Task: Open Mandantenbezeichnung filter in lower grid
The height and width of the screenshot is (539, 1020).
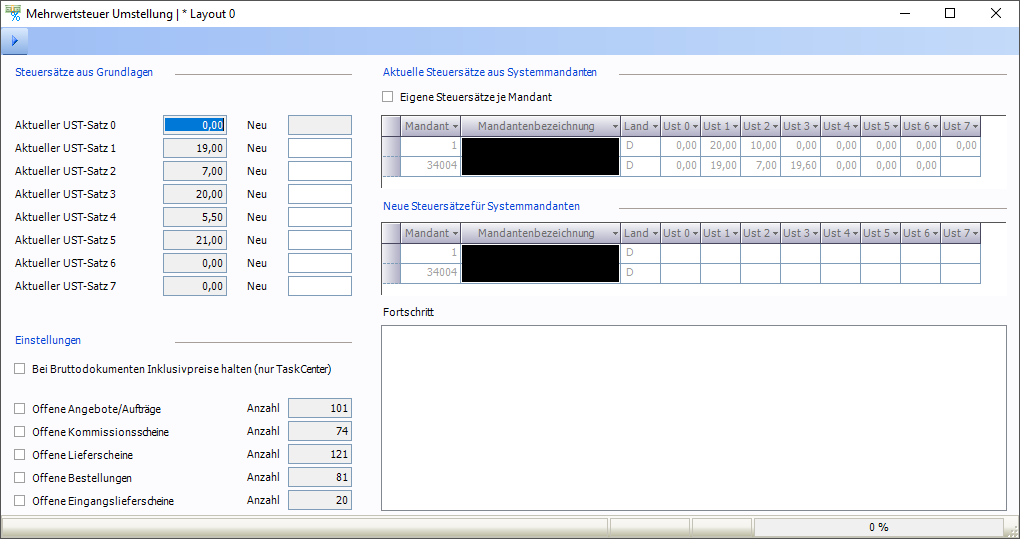Action: (615, 234)
